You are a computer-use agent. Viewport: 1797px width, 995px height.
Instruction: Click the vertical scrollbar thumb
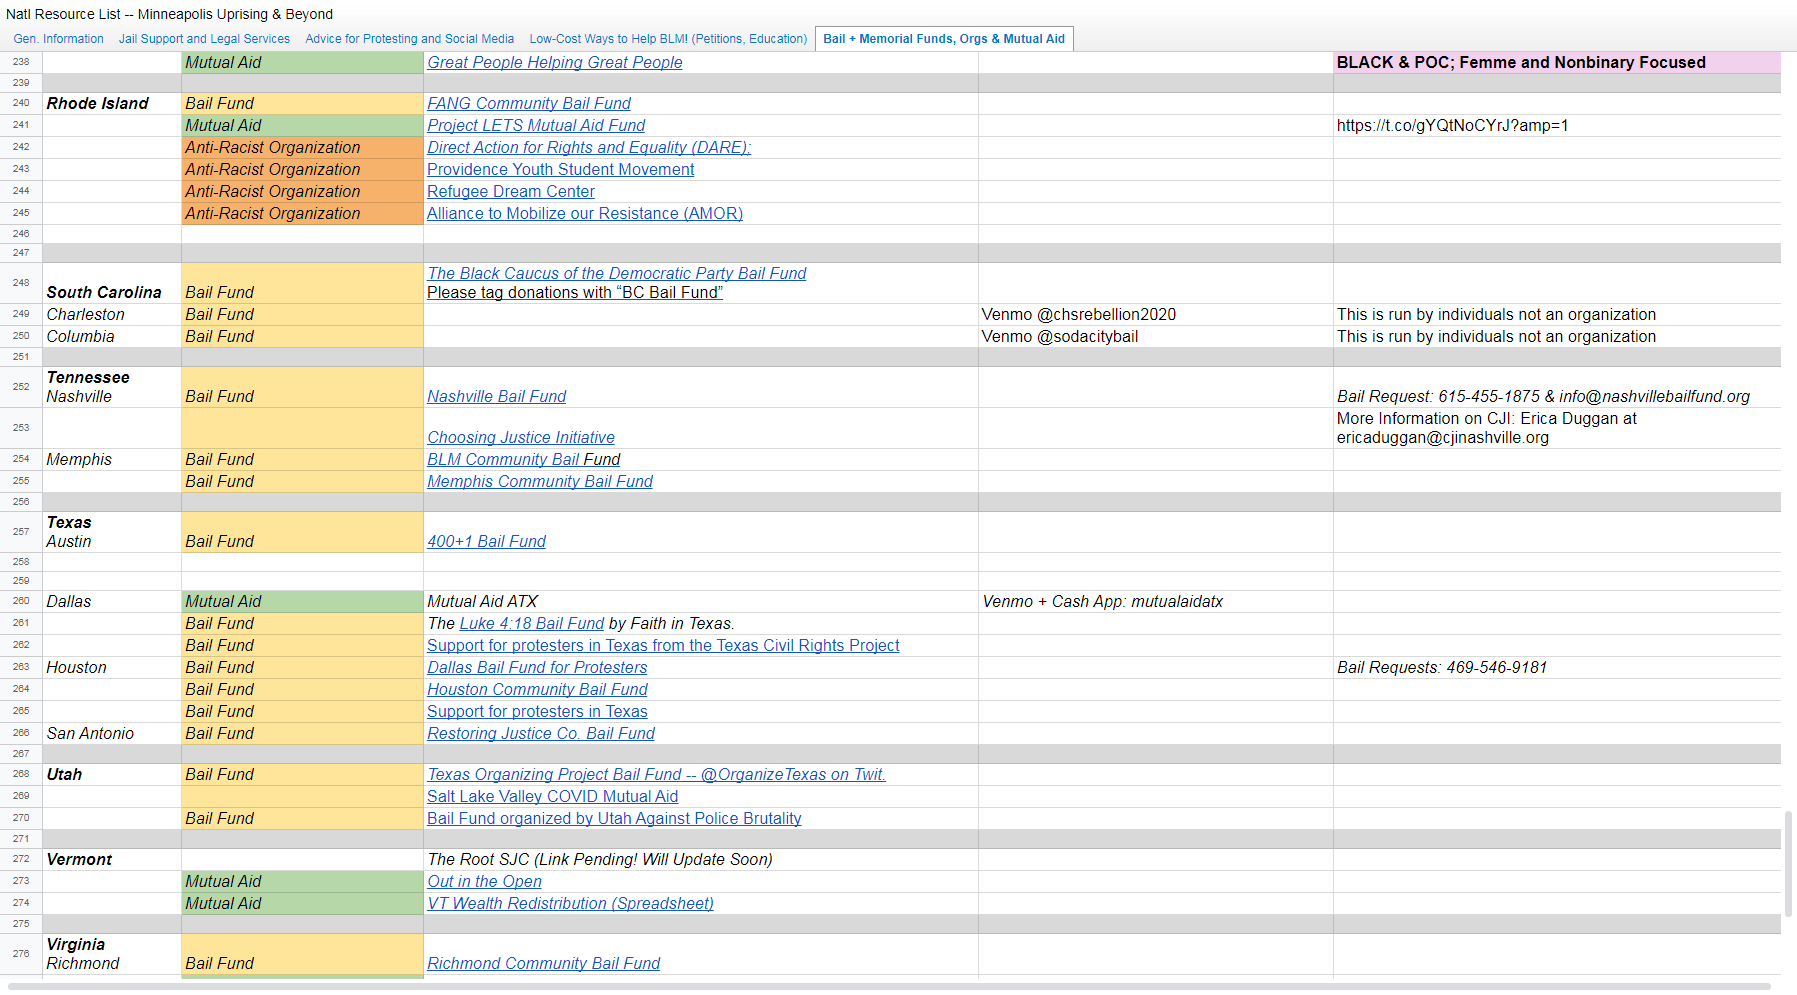coord(1789,864)
